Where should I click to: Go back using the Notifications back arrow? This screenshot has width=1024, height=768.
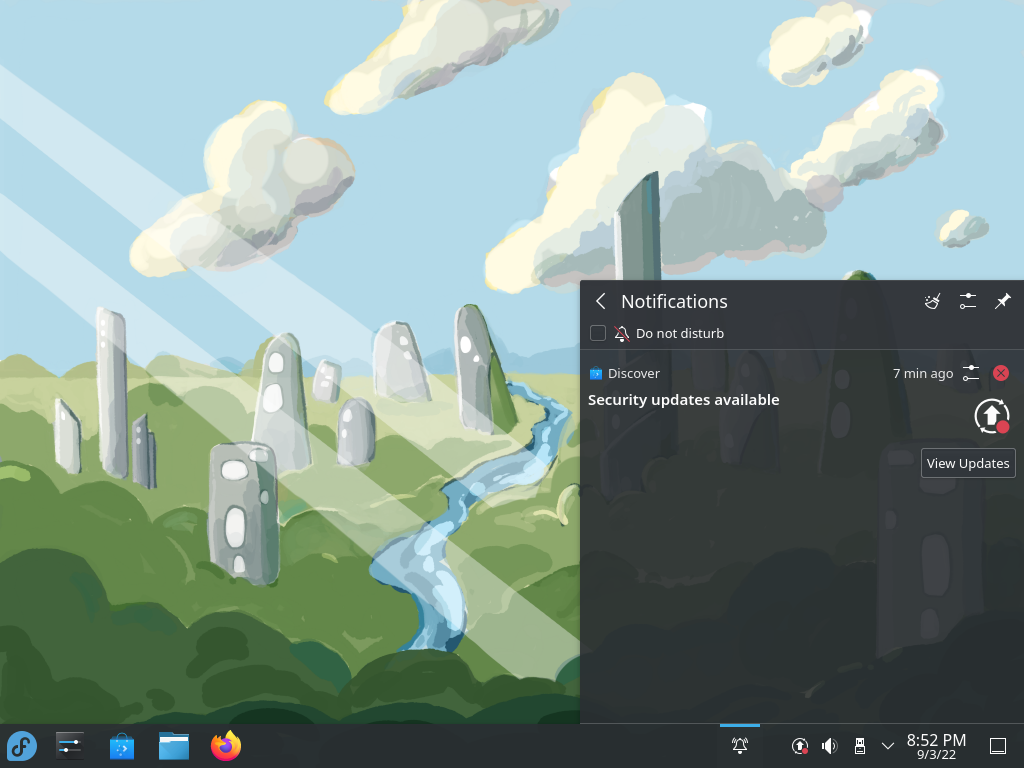[601, 301]
